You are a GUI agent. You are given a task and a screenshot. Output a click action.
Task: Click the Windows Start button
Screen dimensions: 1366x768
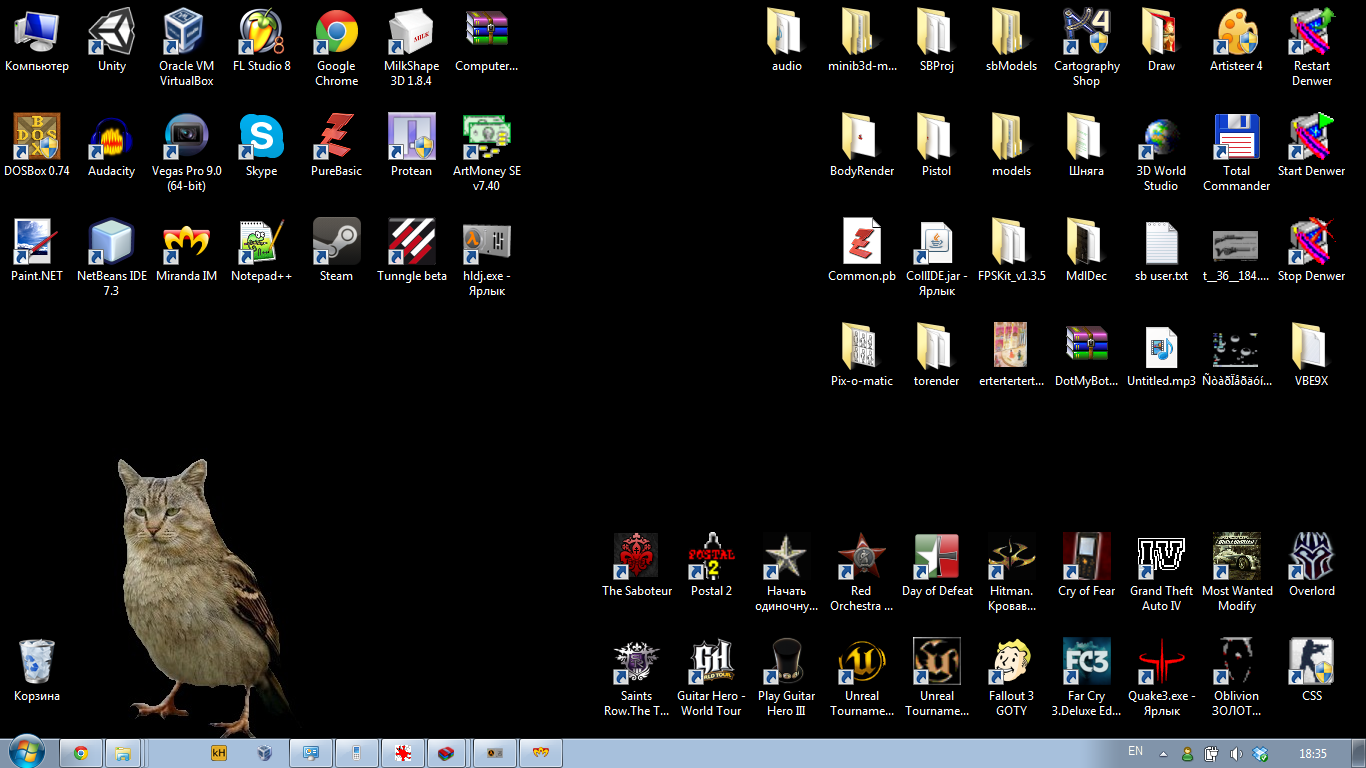pyautogui.click(x=26, y=752)
